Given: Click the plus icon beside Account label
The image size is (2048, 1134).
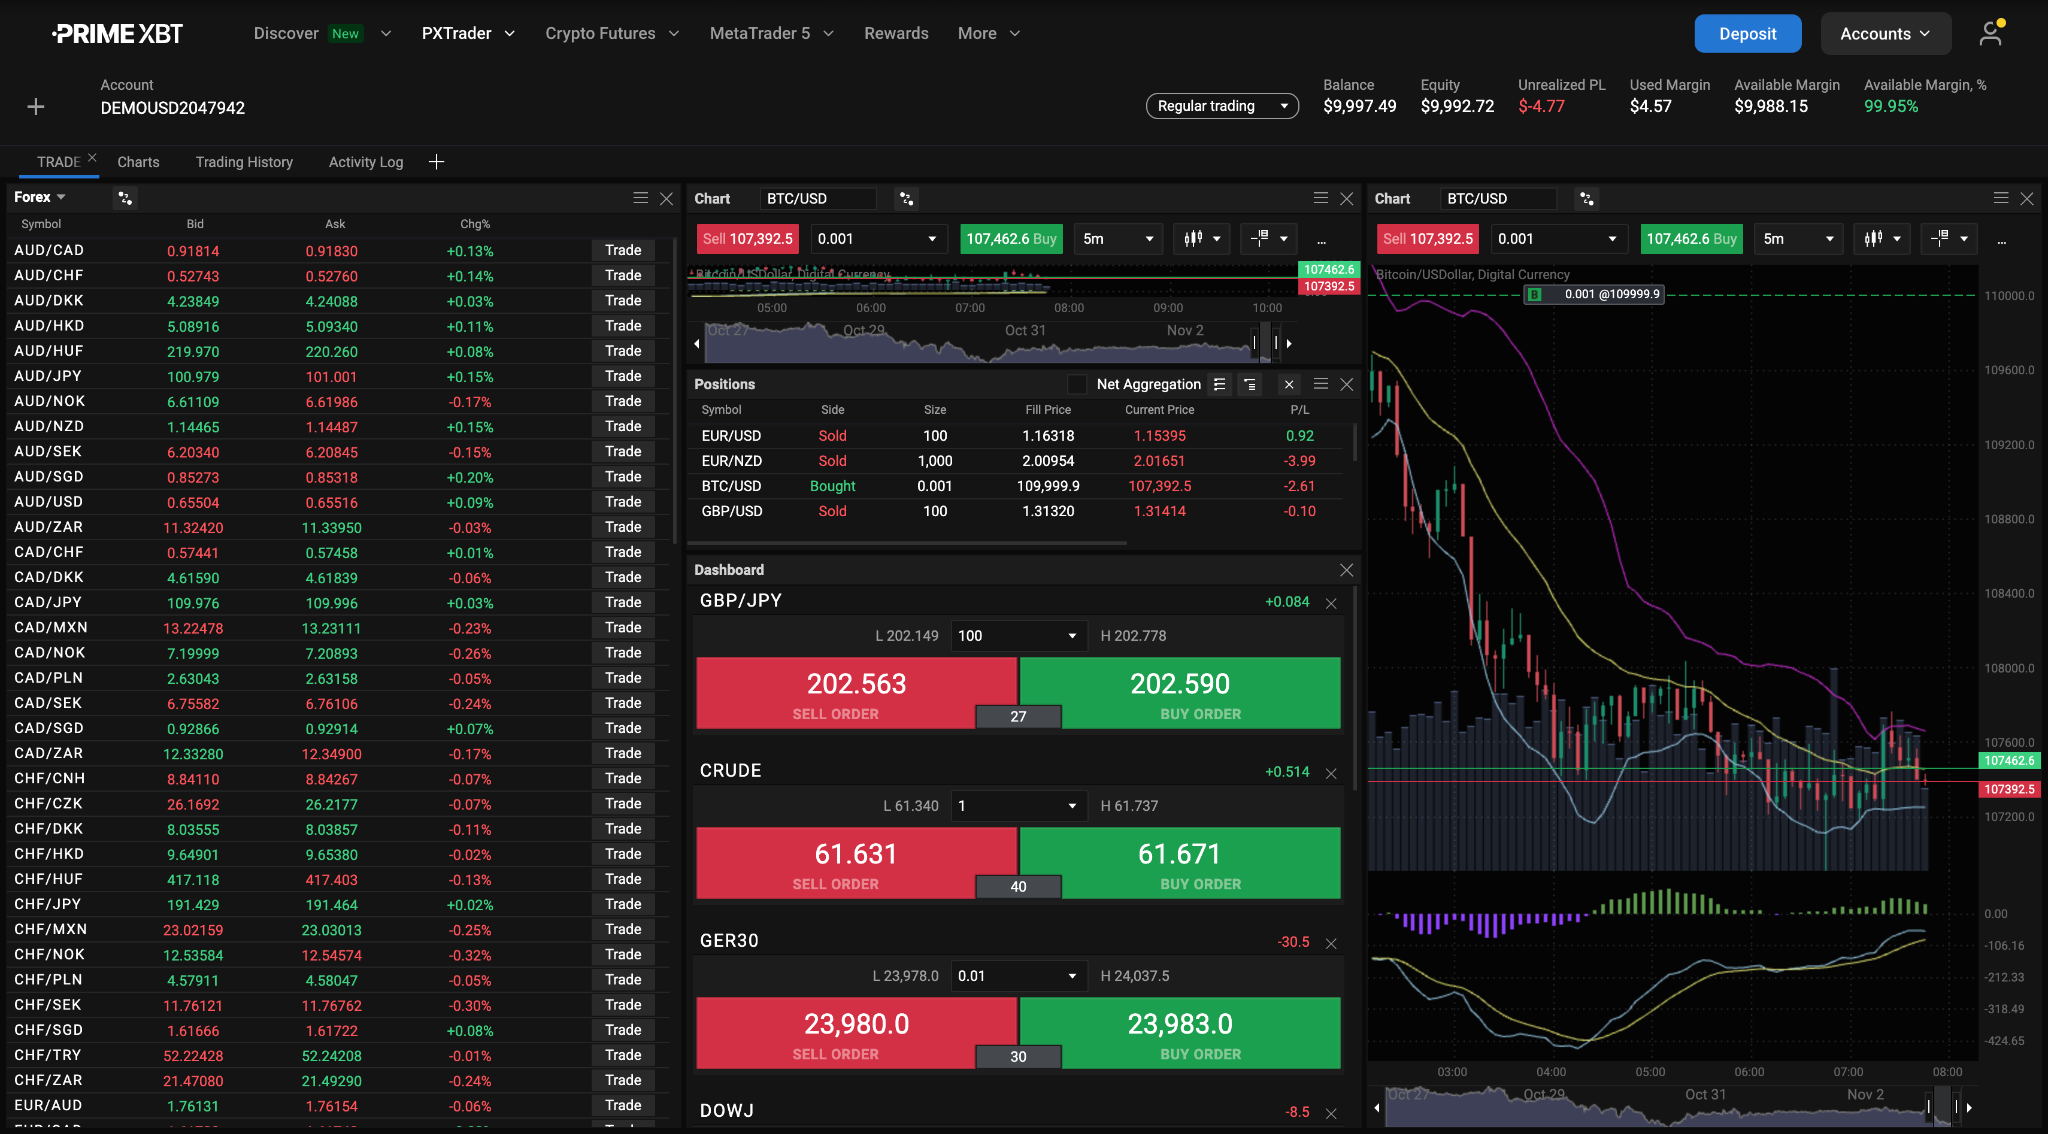Looking at the screenshot, I should pos(36,107).
